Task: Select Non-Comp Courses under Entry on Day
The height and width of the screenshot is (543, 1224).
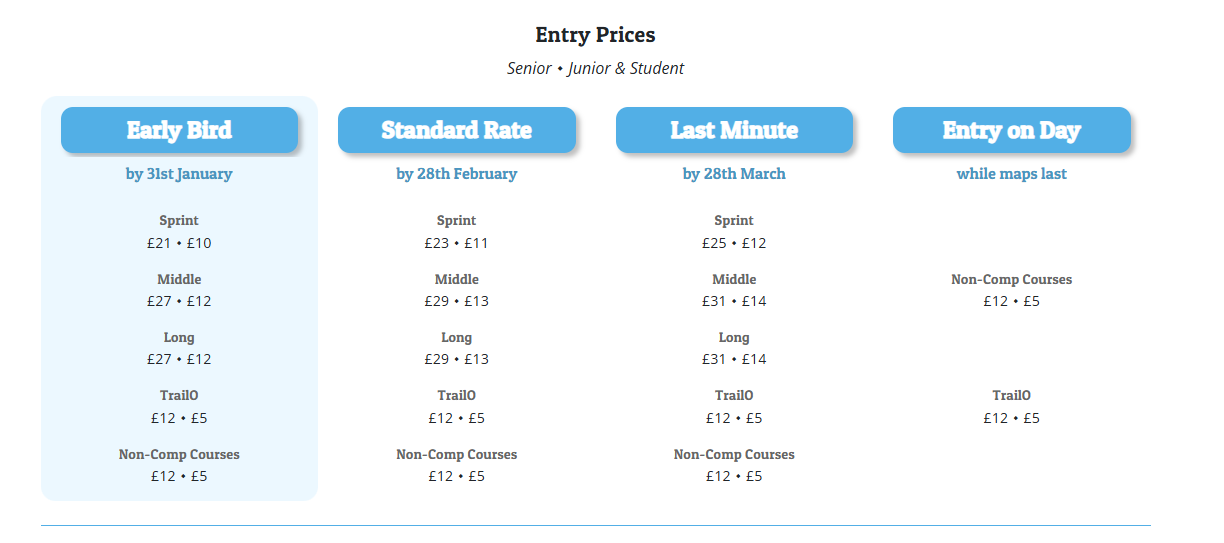Action: pos(1011,279)
